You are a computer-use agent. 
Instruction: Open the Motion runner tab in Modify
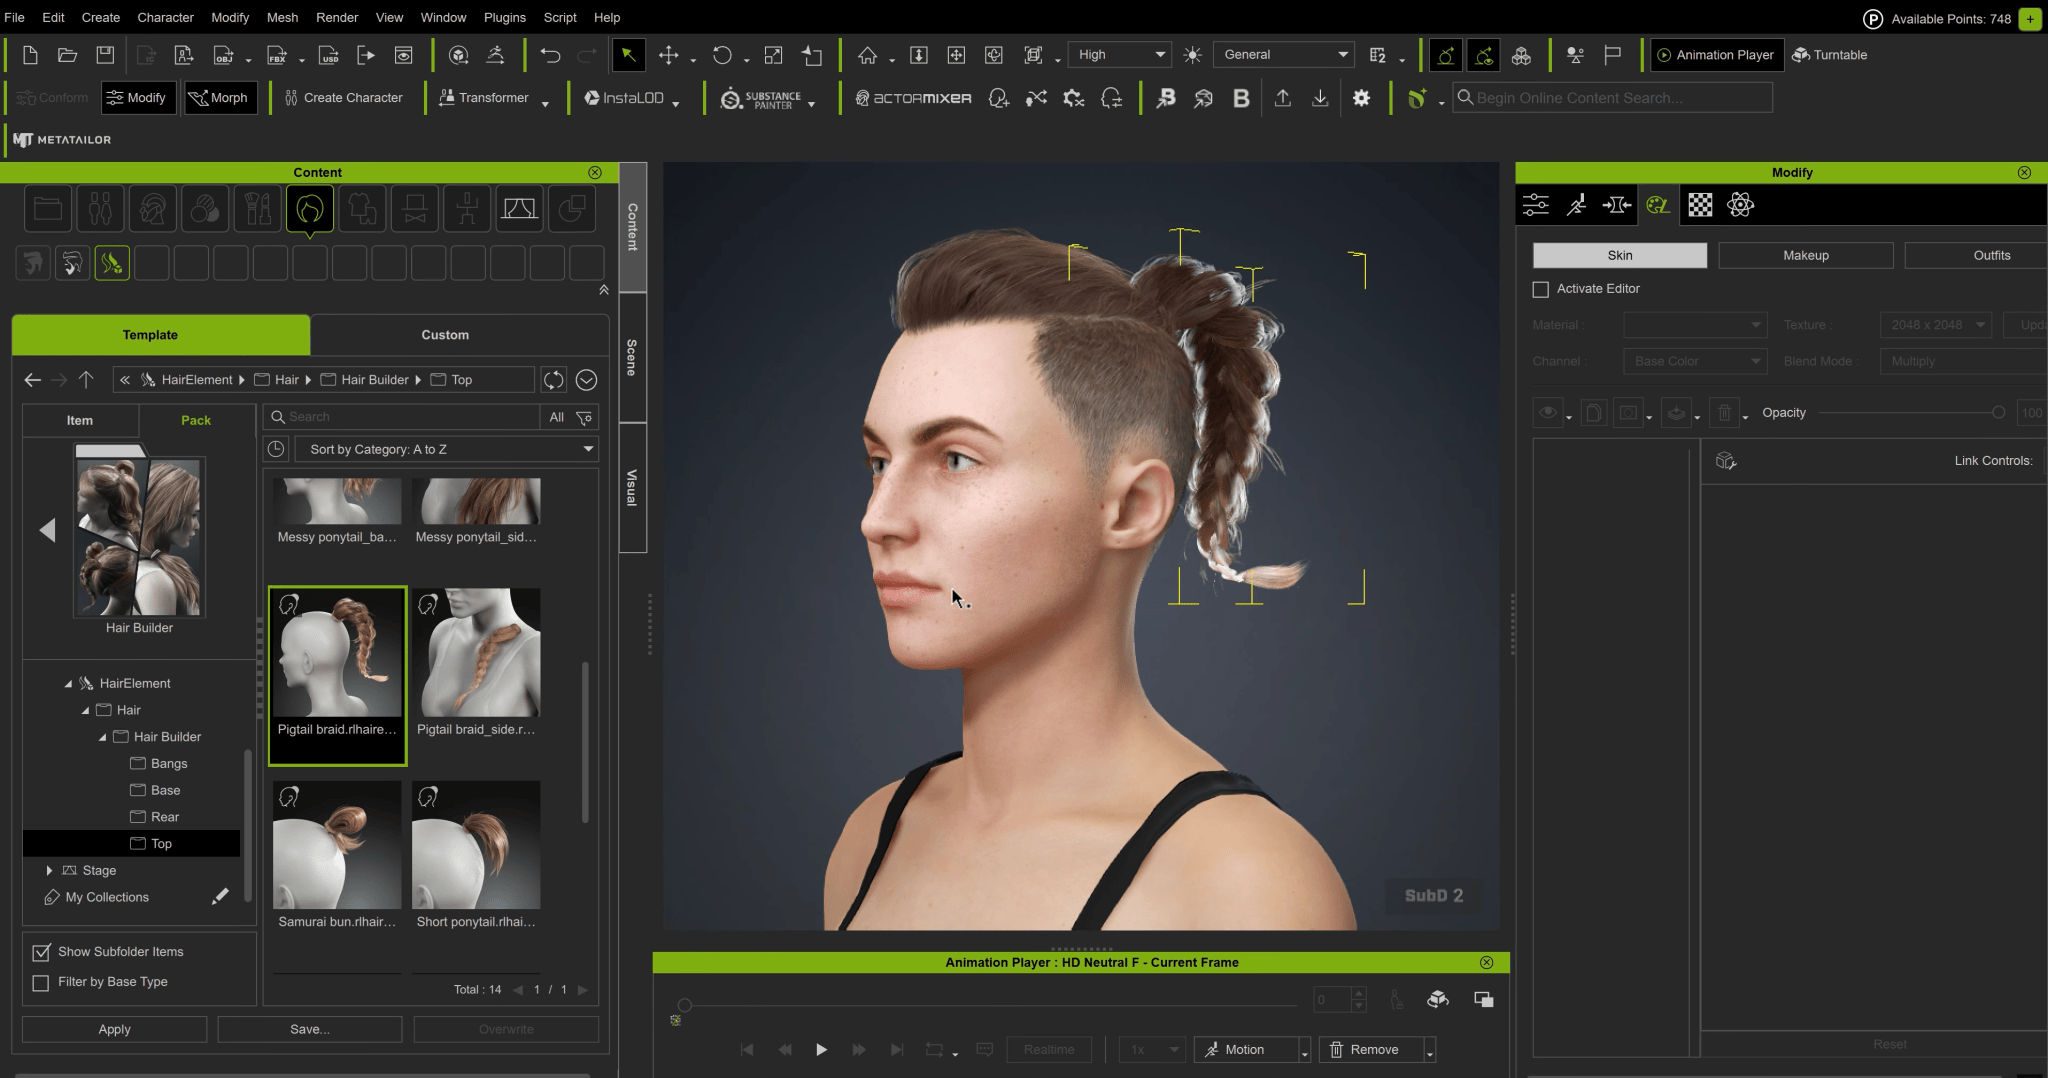[1576, 205]
